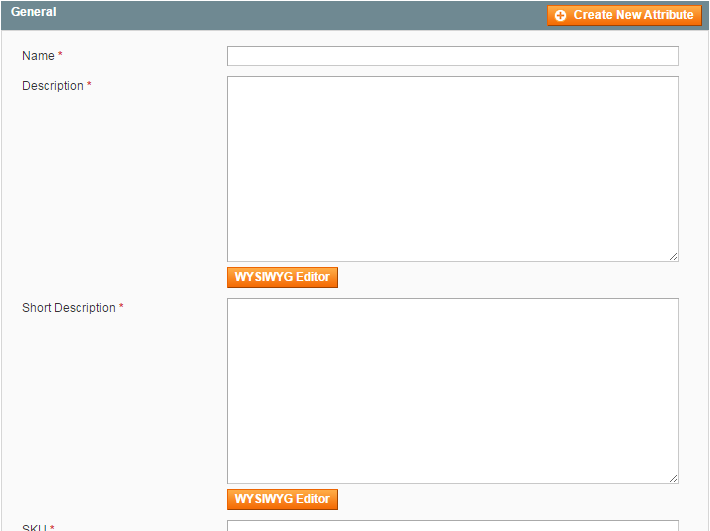The height and width of the screenshot is (531, 710).
Task: Click the required asterisk beside SKU
Action: 52,528
